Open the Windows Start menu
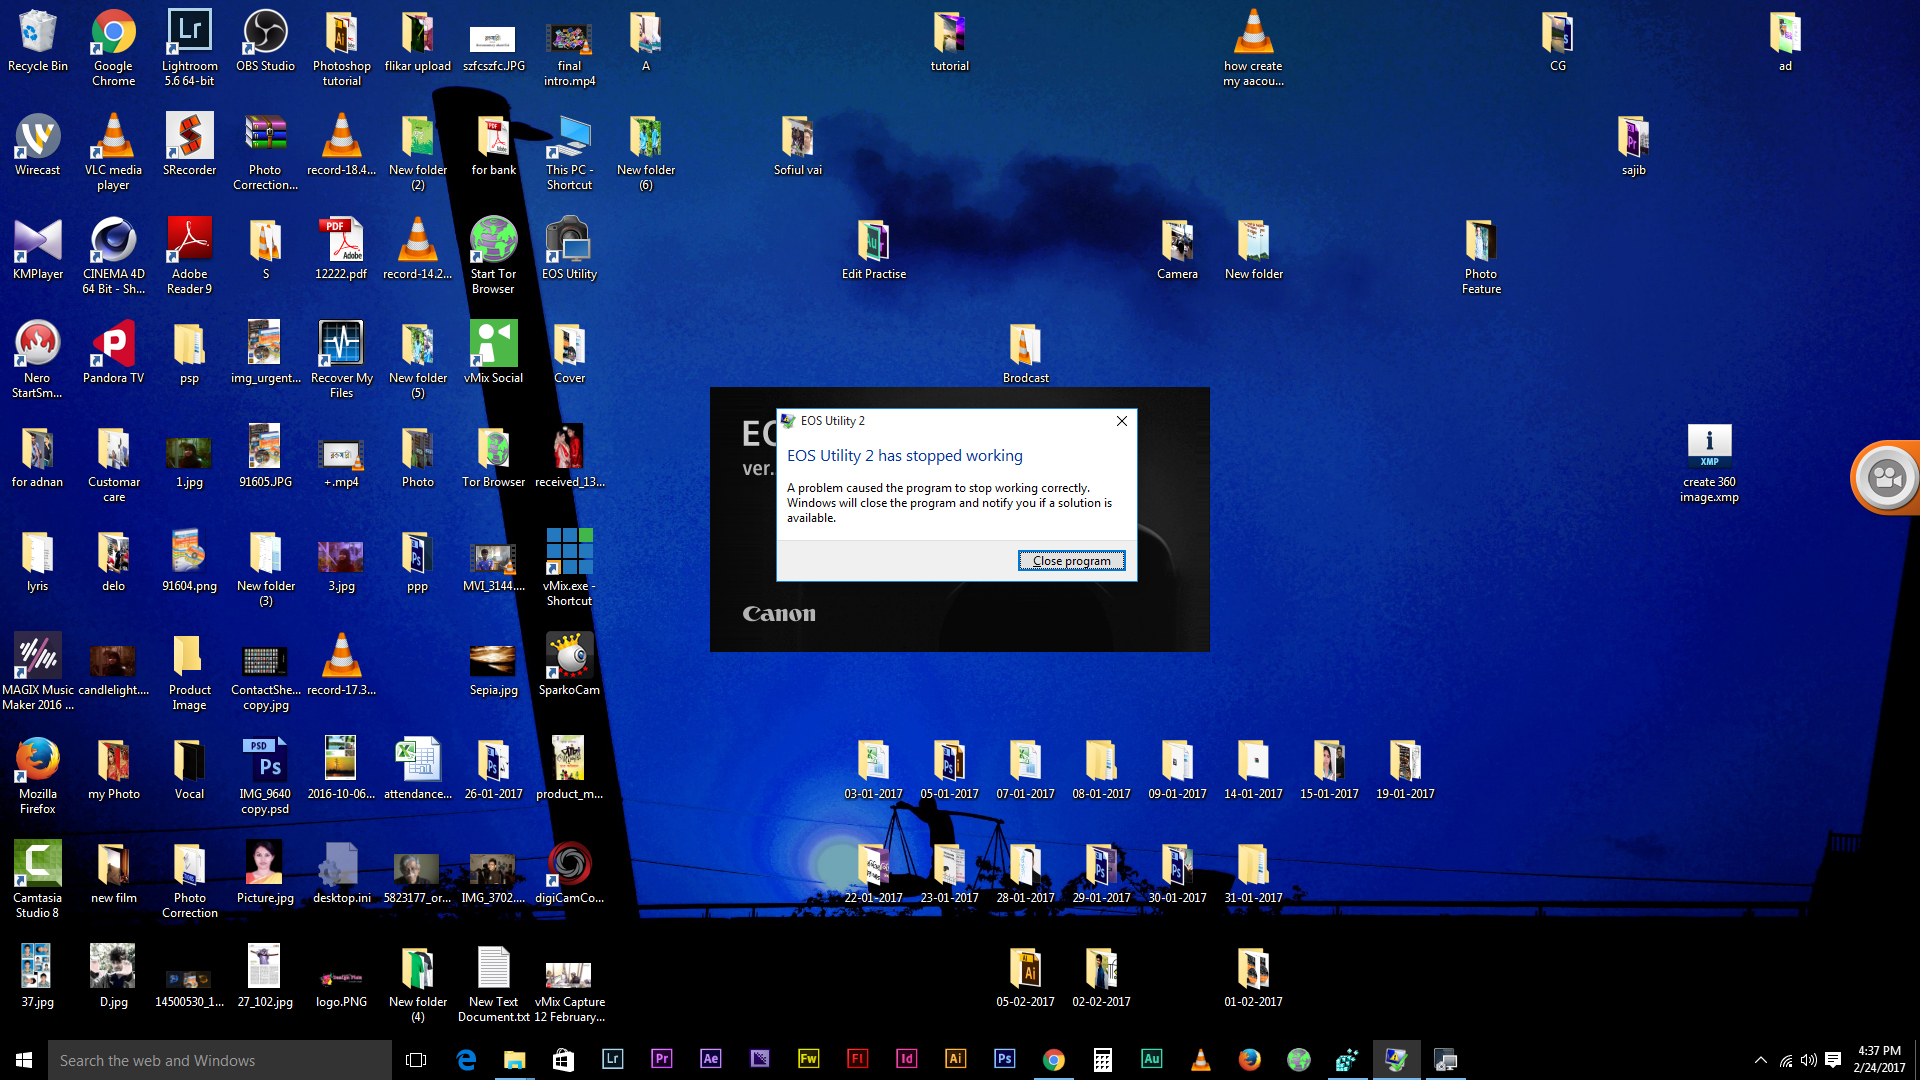This screenshot has height=1080, width=1920. (24, 1060)
